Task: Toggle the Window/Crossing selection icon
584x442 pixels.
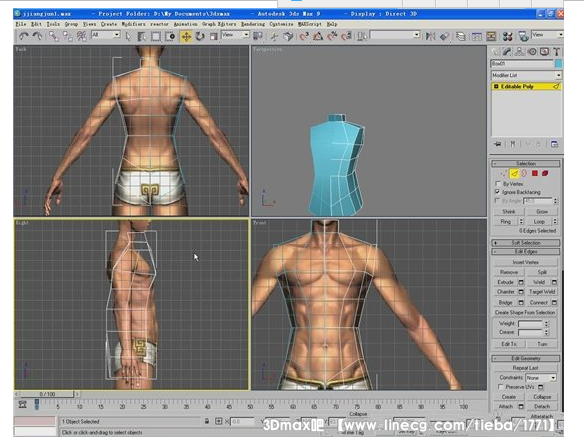Action: pos(170,36)
